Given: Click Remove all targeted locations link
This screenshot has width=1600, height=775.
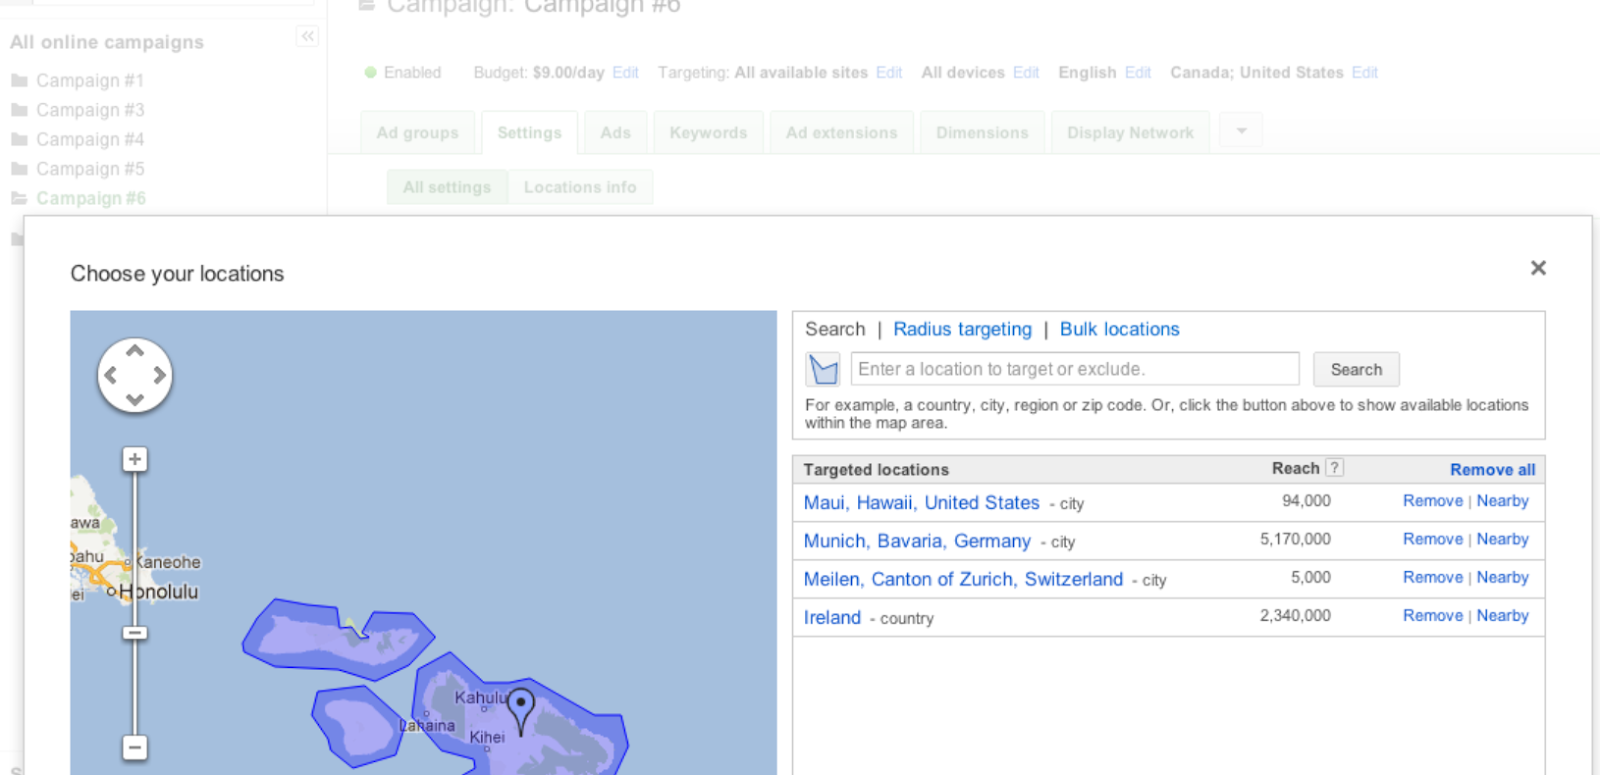Looking at the screenshot, I should [1492, 469].
